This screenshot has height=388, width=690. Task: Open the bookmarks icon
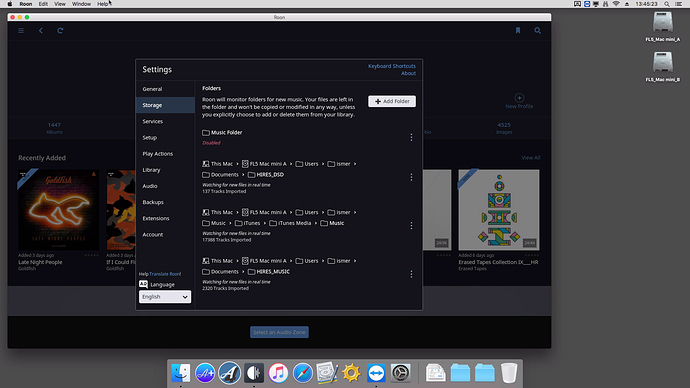[x=518, y=30]
